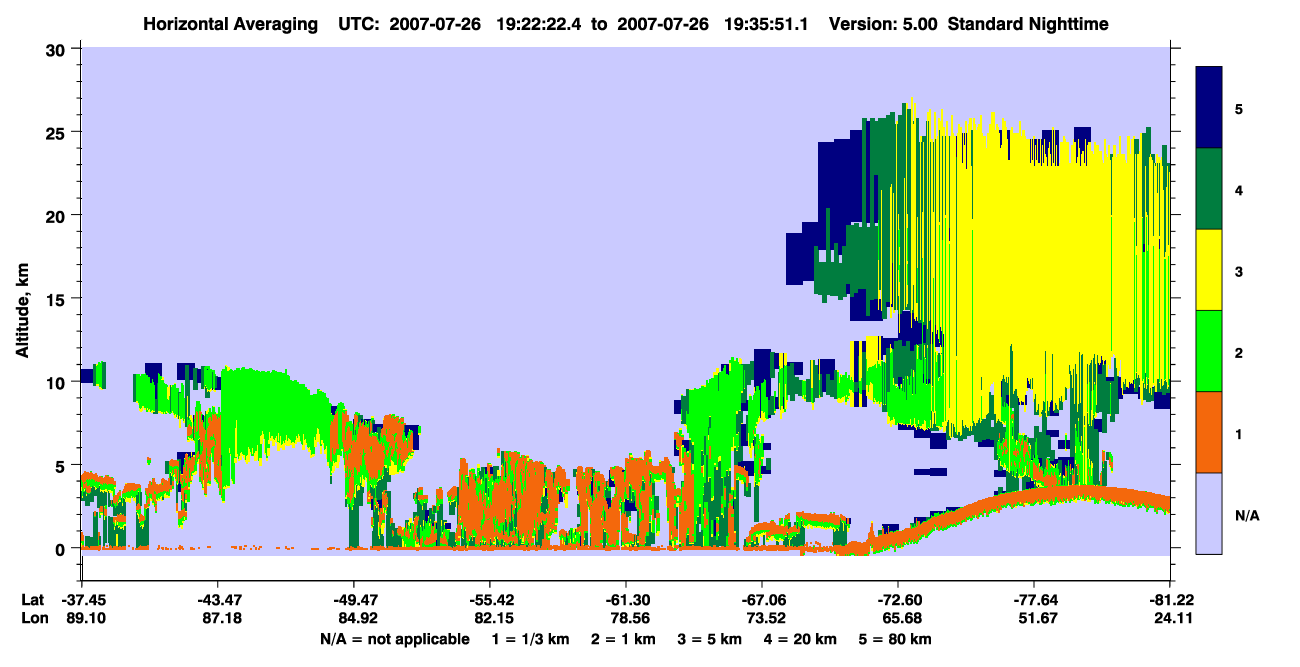Viewport: 1300px width, 667px height.
Task: Click latitude value -72.60
Action: point(898,600)
